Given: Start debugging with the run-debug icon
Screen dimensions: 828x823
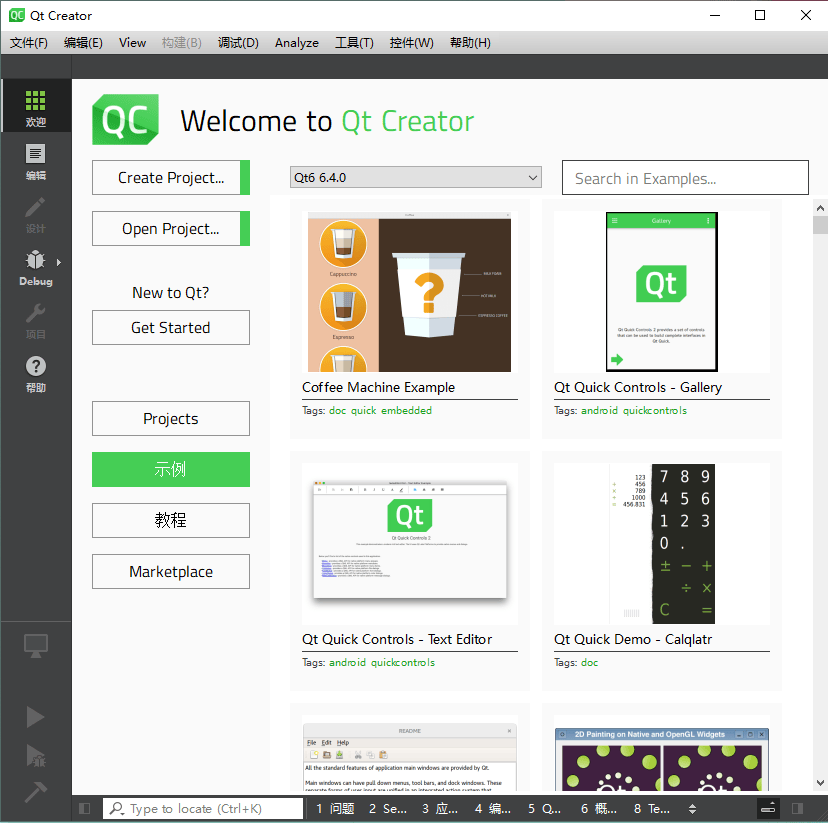Looking at the screenshot, I should (35, 755).
